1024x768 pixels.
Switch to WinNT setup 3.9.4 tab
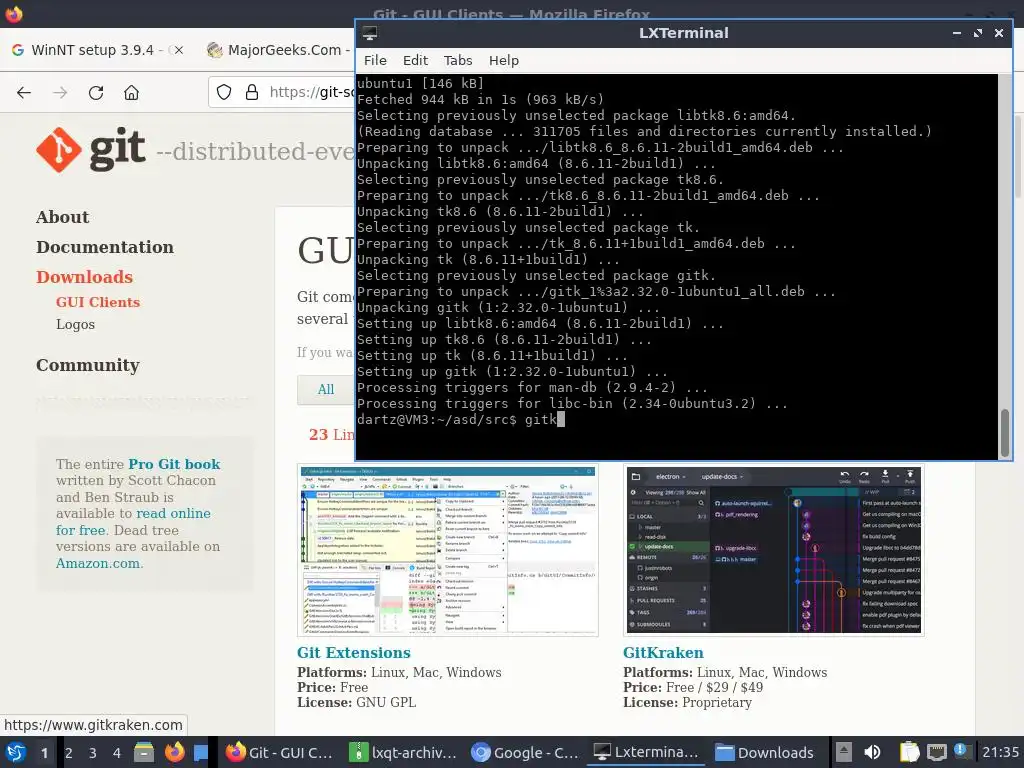(91, 50)
